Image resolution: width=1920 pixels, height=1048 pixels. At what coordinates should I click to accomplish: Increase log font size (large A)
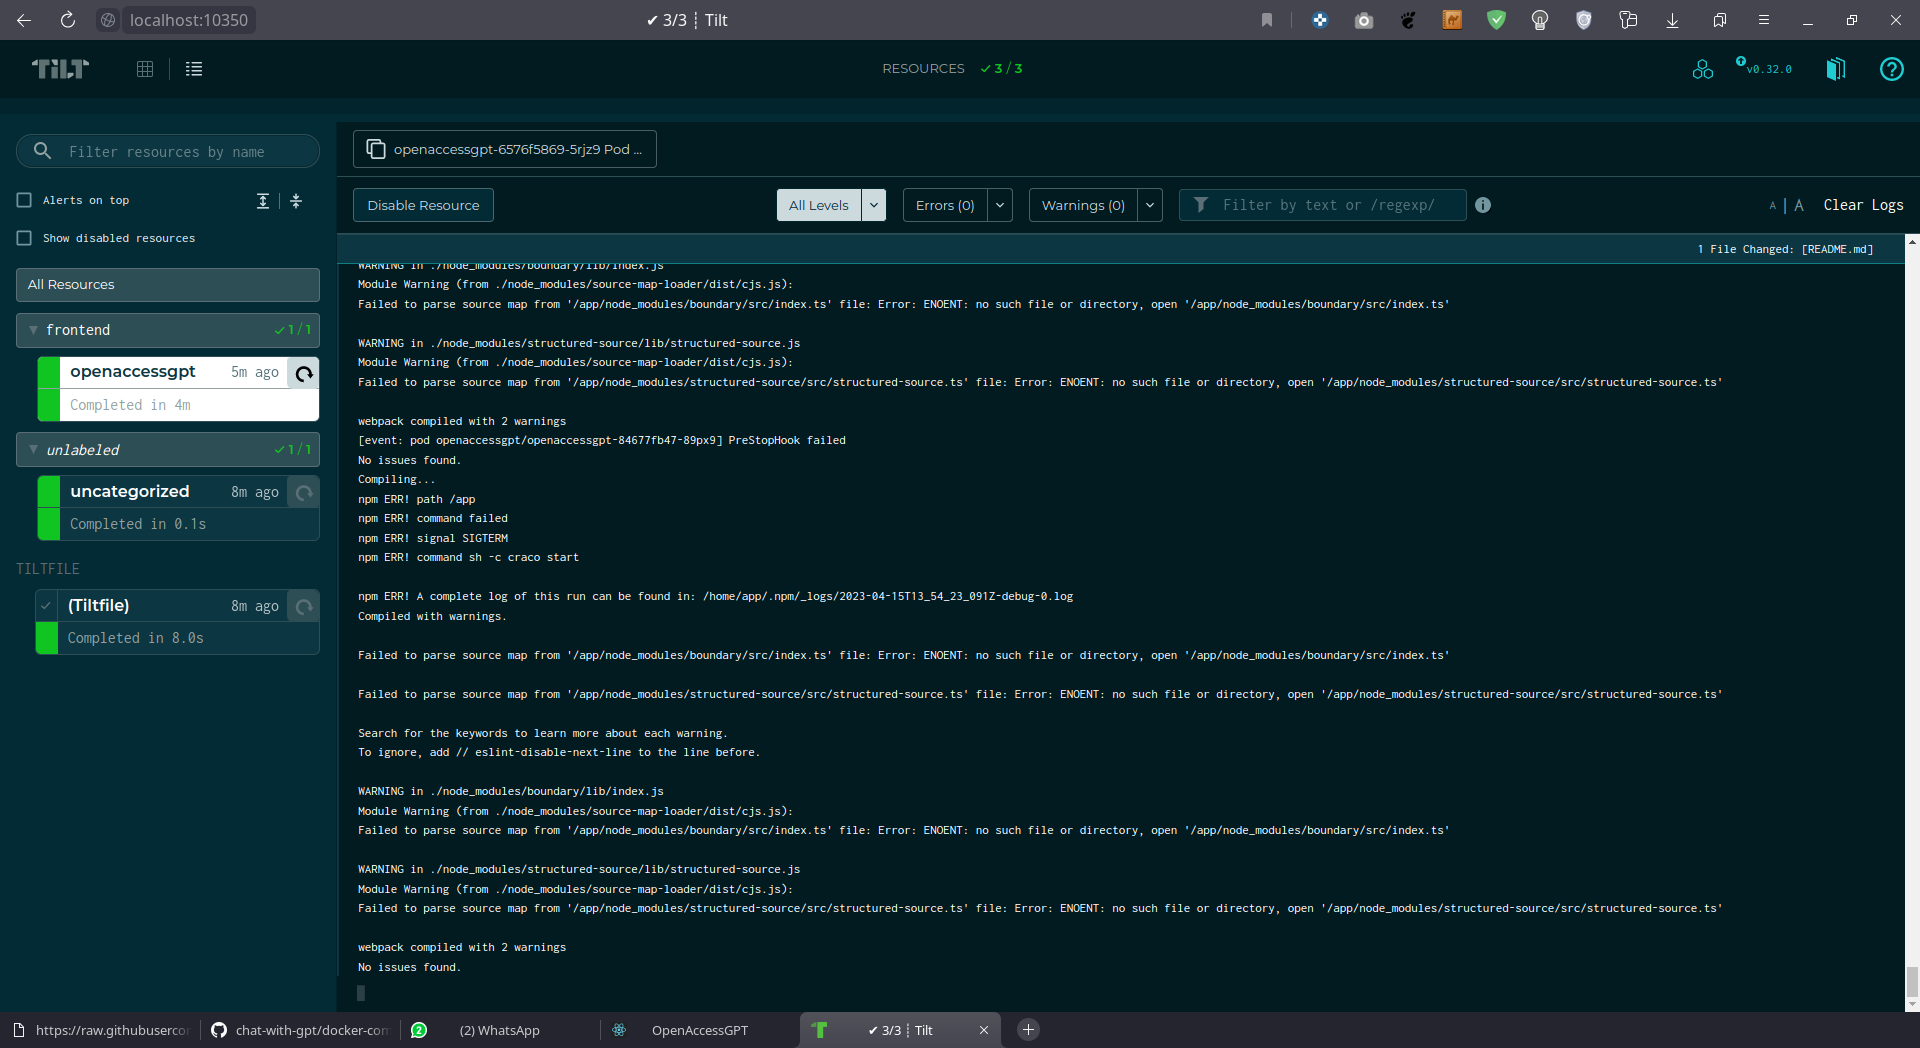tap(1798, 205)
